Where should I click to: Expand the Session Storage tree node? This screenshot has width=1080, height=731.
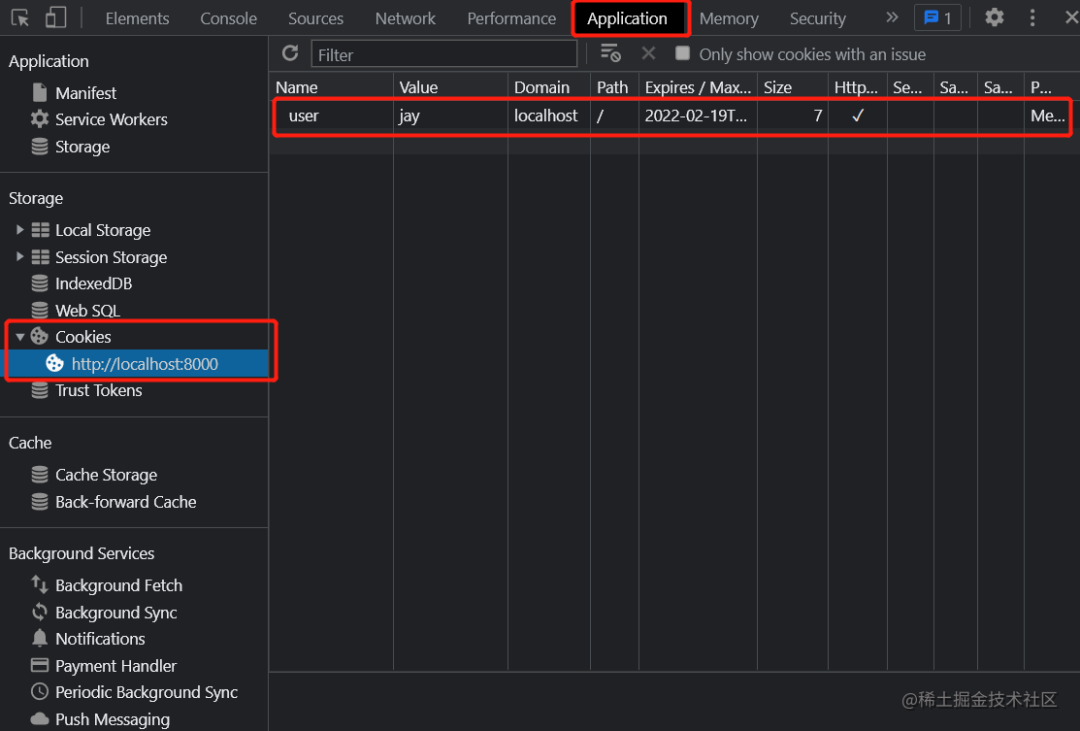[x=20, y=256]
